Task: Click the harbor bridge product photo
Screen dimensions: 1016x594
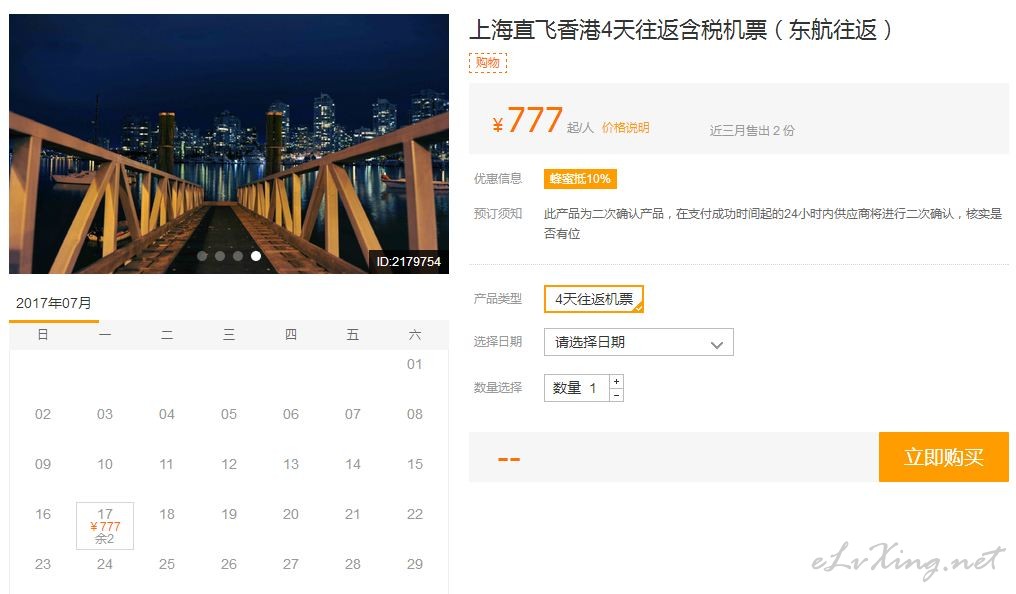Action: [229, 144]
